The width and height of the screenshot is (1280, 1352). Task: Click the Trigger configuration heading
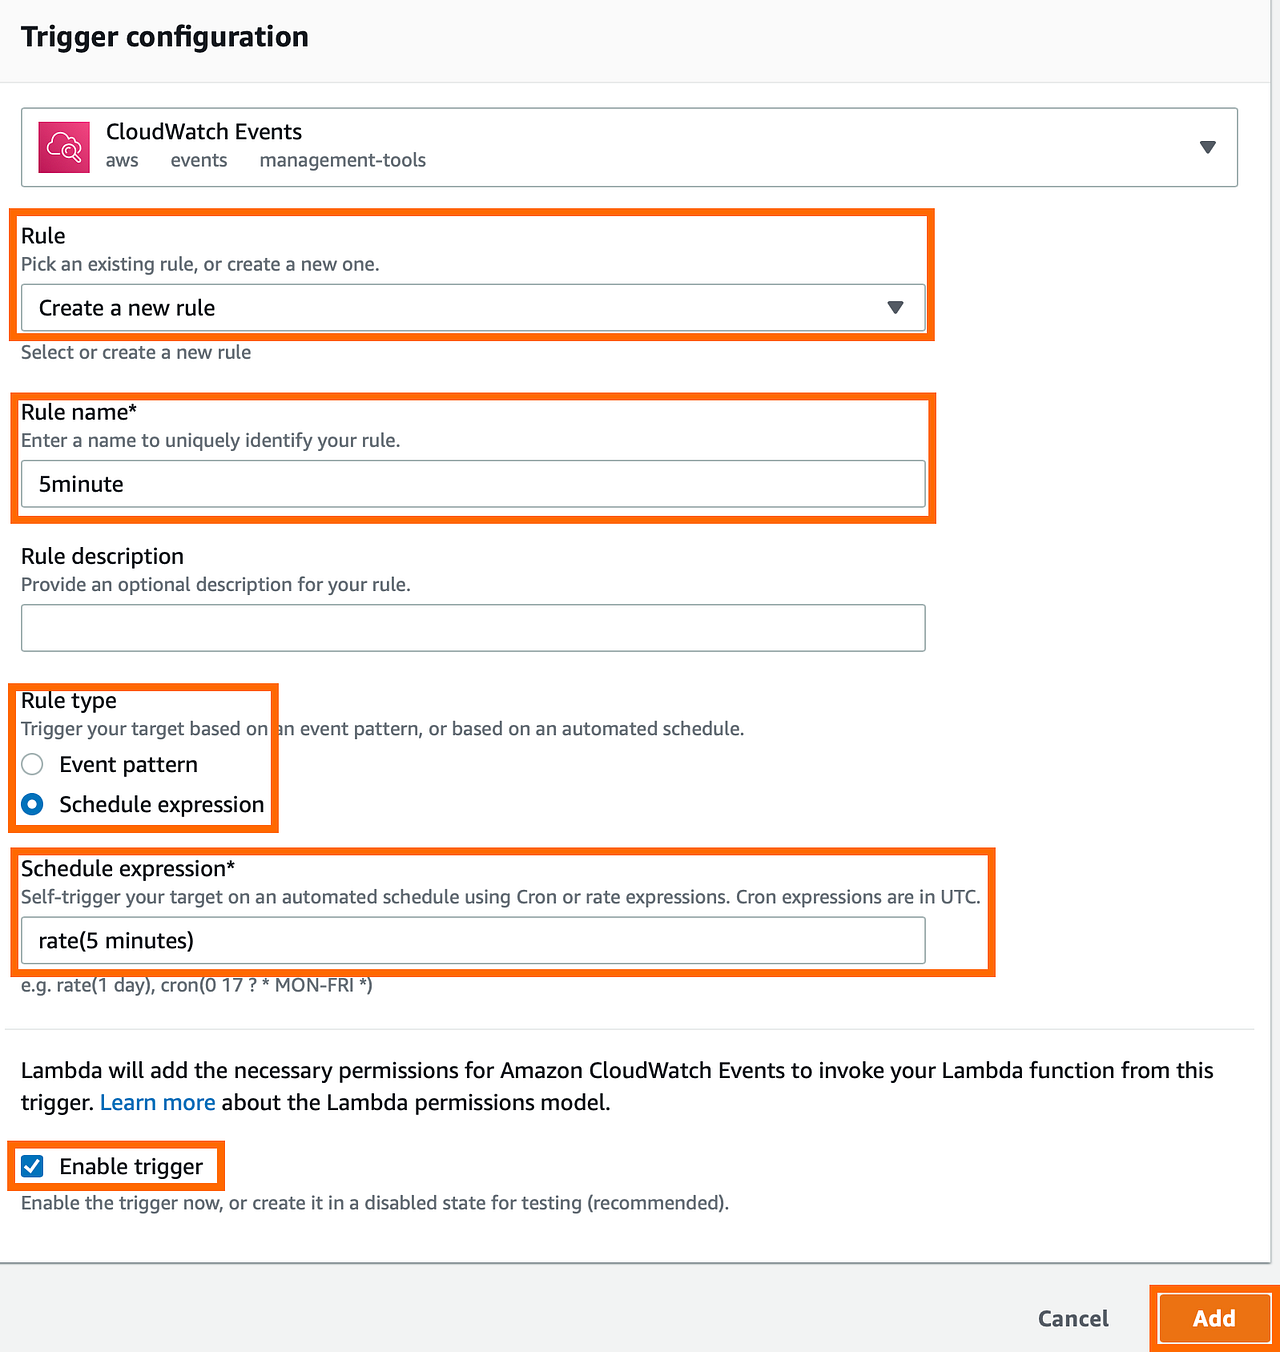coord(164,36)
